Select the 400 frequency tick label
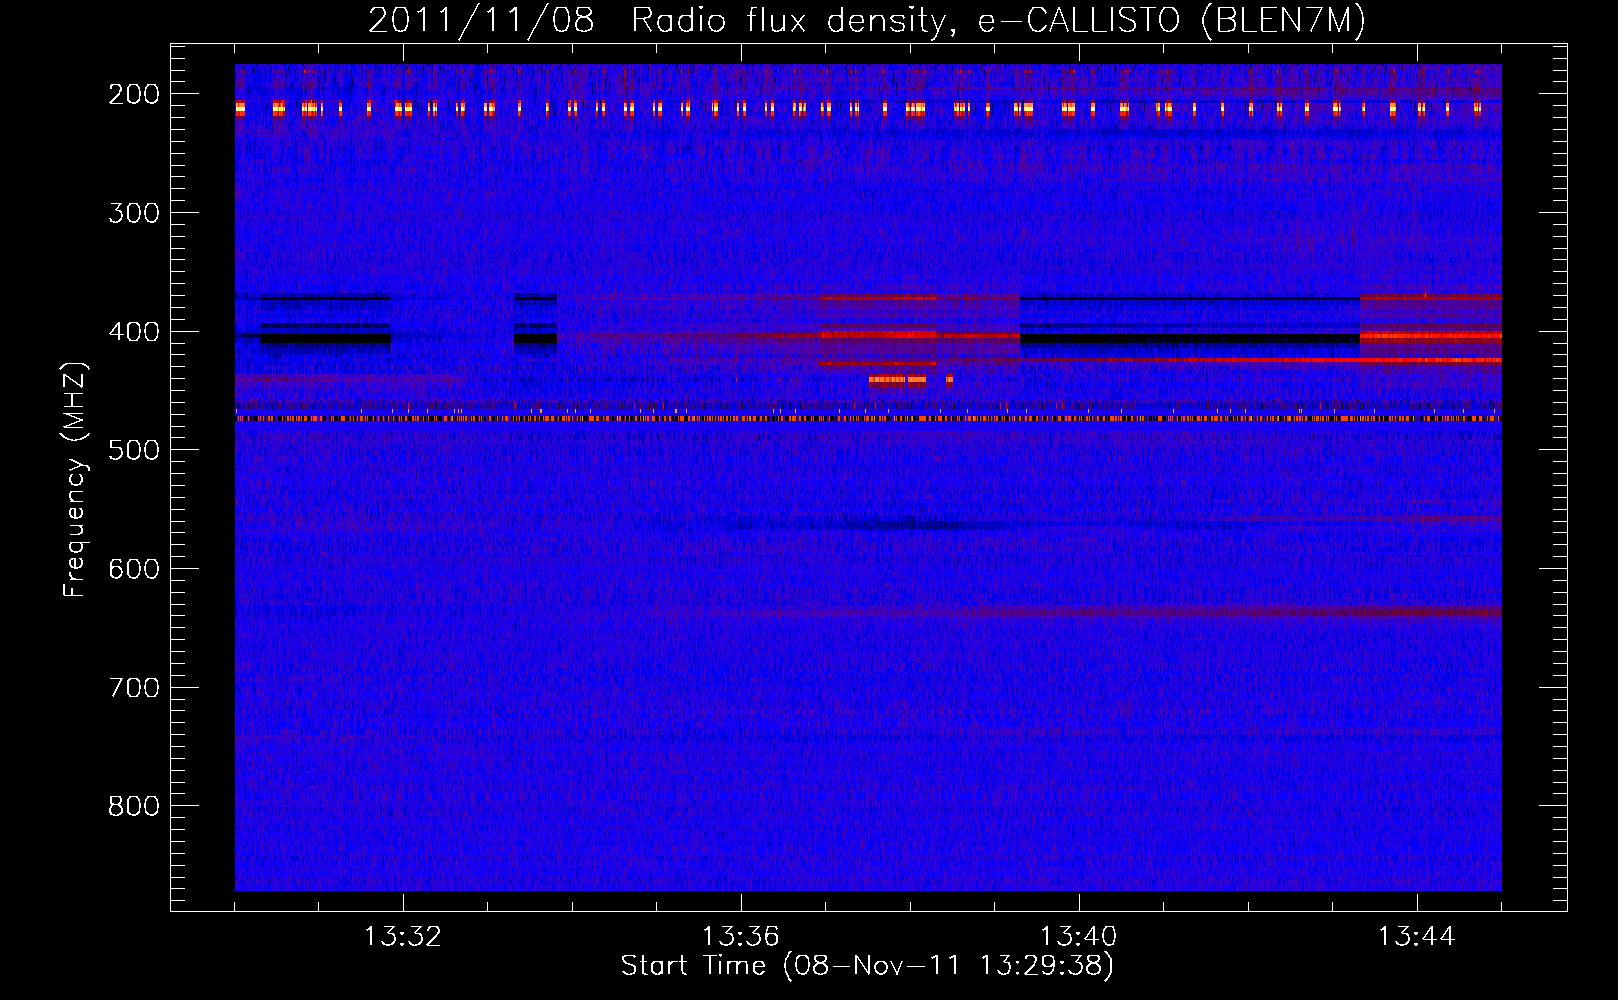Image resolution: width=1618 pixels, height=1000 pixels. click(133, 332)
